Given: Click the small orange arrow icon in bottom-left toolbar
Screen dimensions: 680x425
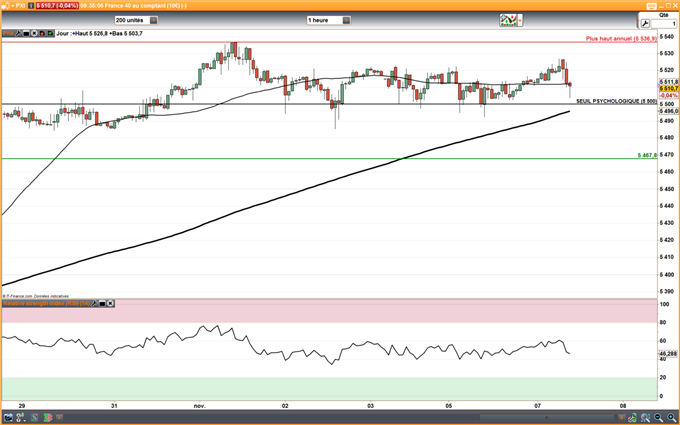Looking at the screenshot, I should 59,418.
